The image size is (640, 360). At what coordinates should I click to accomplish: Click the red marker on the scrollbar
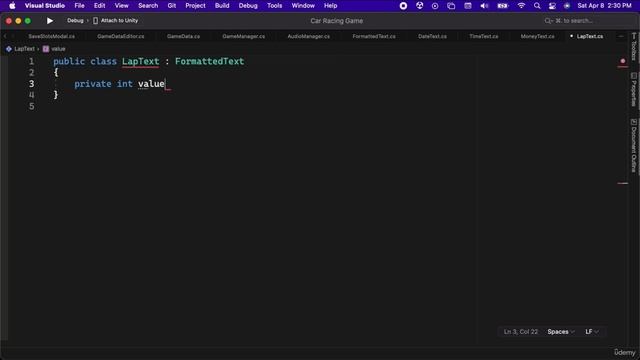point(622,183)
